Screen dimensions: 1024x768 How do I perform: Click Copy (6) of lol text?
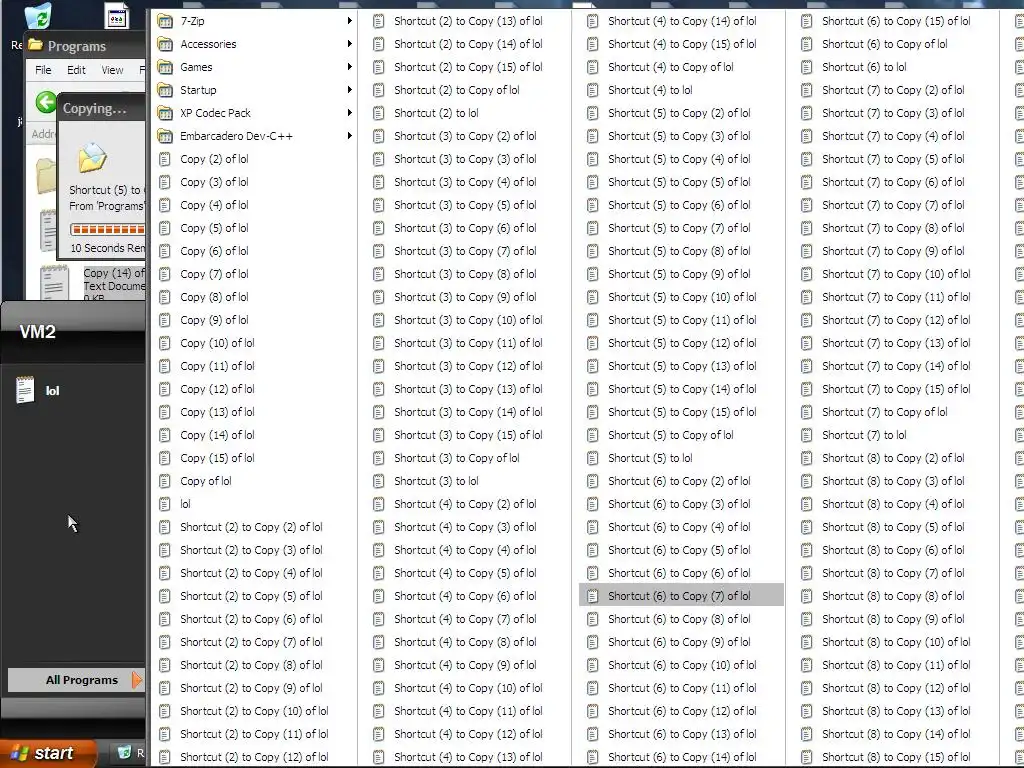point(214,251)
